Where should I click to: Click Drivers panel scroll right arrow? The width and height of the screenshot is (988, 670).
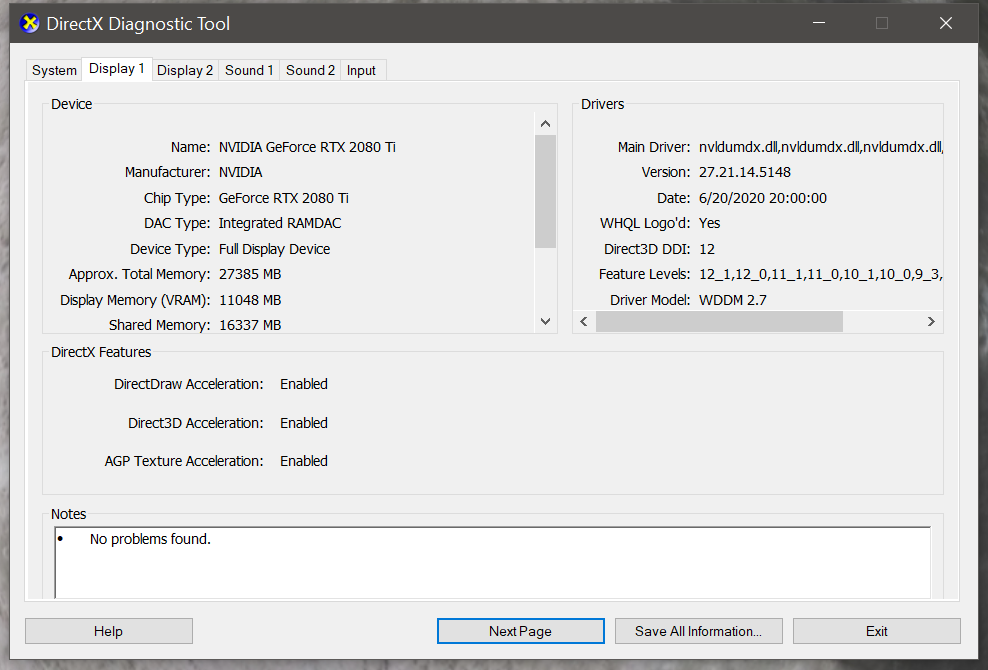(931, 321)
